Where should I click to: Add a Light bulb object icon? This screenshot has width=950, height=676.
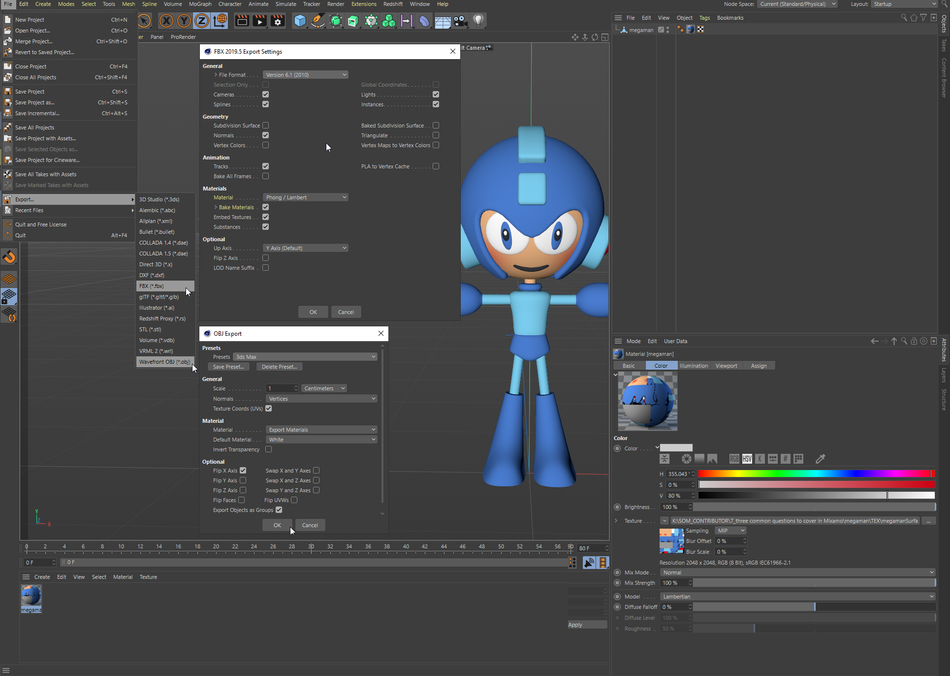click(479, 21)
